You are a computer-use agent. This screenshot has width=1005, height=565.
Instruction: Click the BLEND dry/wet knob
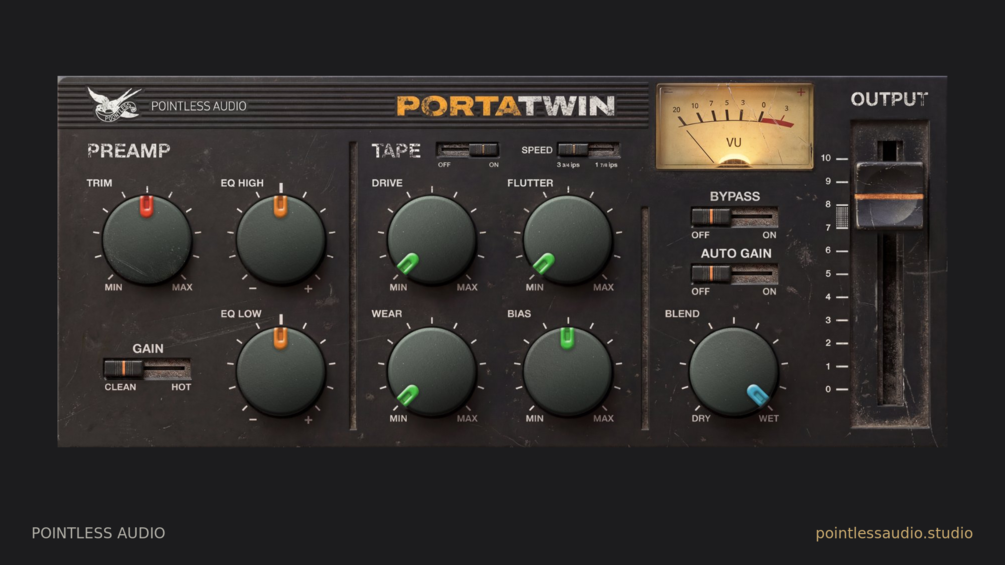pyautogui.click(x=733, y=372)
